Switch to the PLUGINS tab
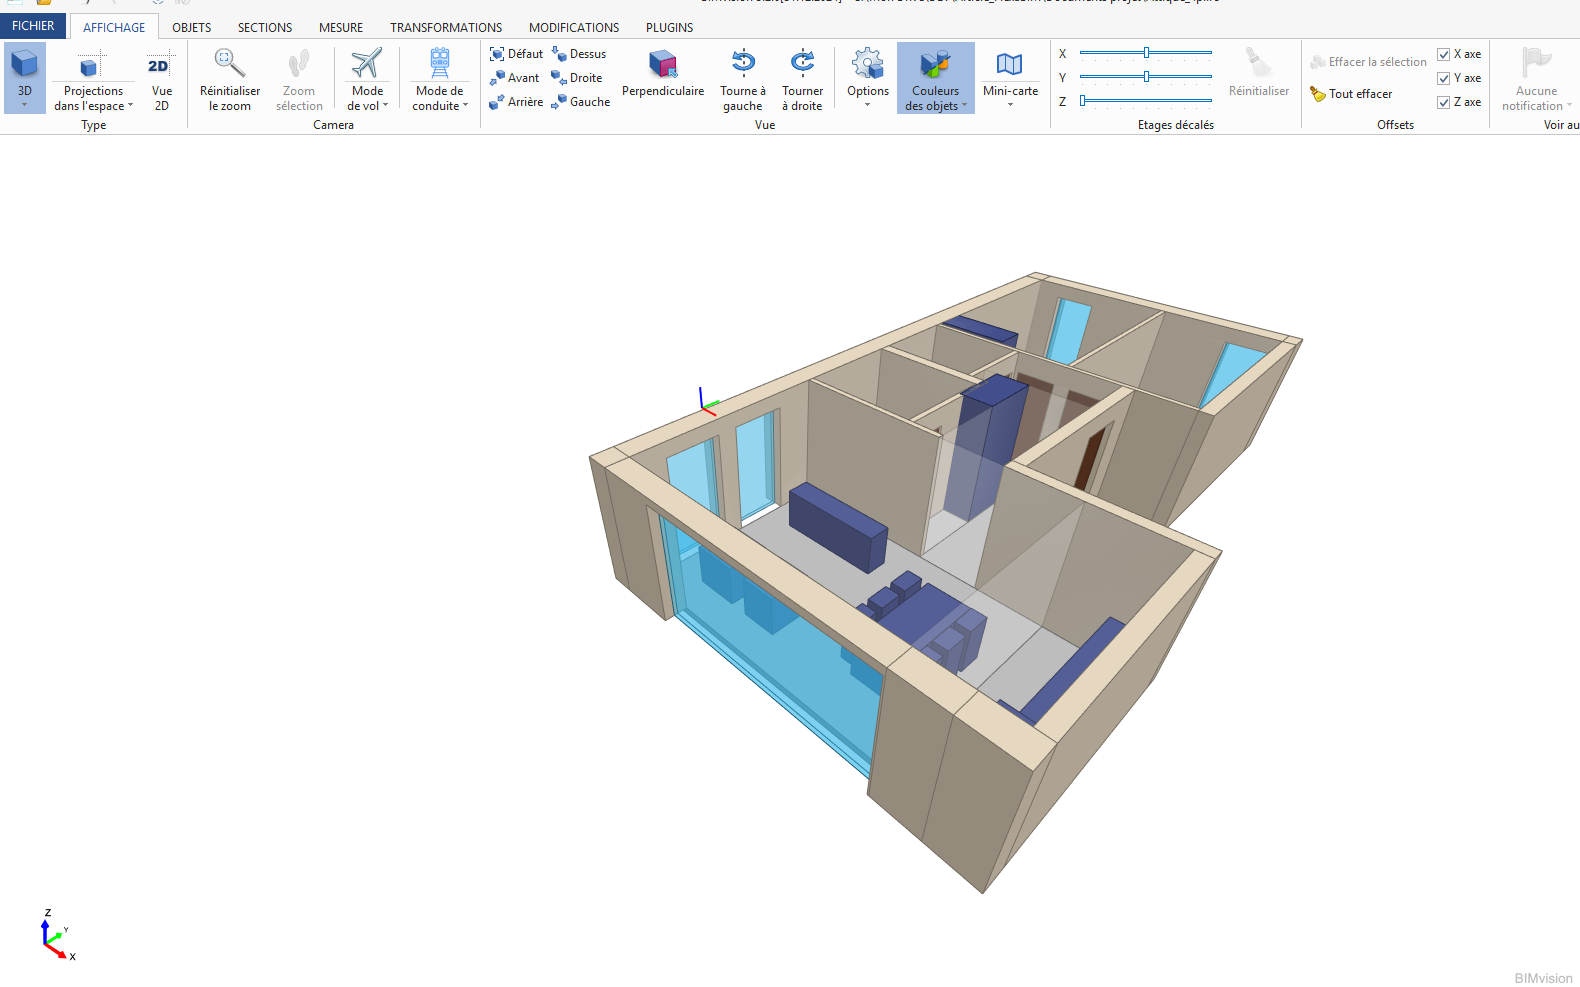 point(669,27)
